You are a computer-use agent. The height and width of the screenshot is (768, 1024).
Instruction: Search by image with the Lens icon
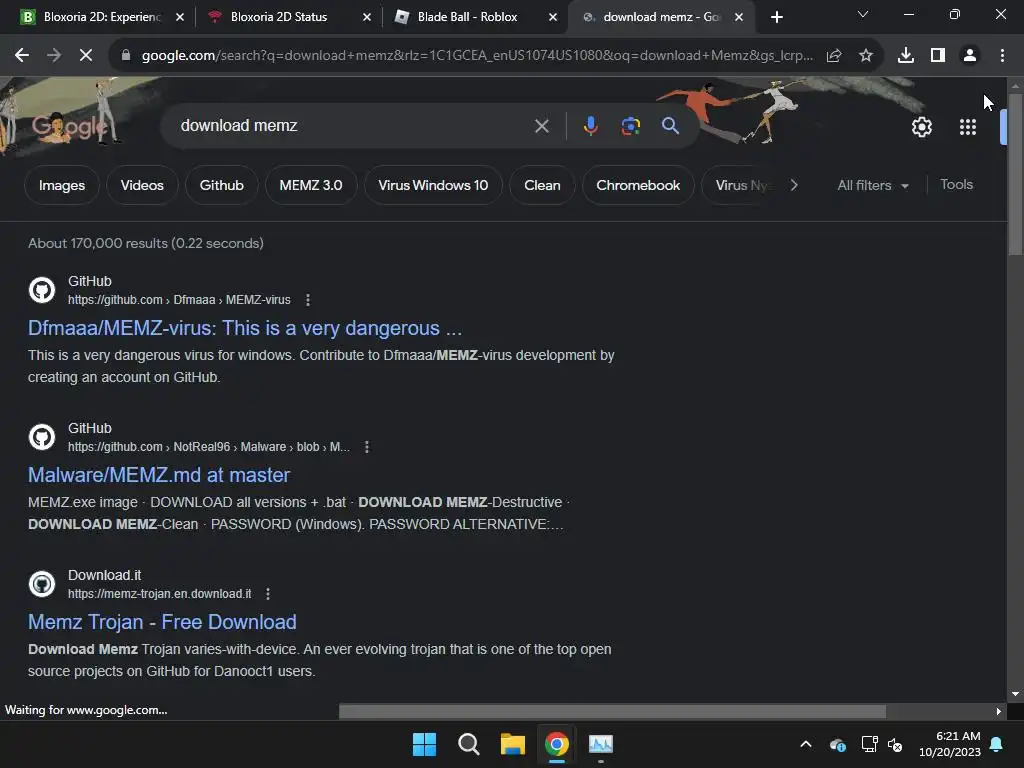pyautogui.click(x=630, y=126)
